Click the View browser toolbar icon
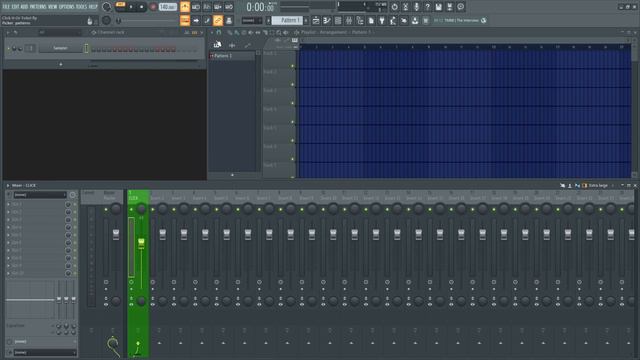640x360 pixels. 360,20
